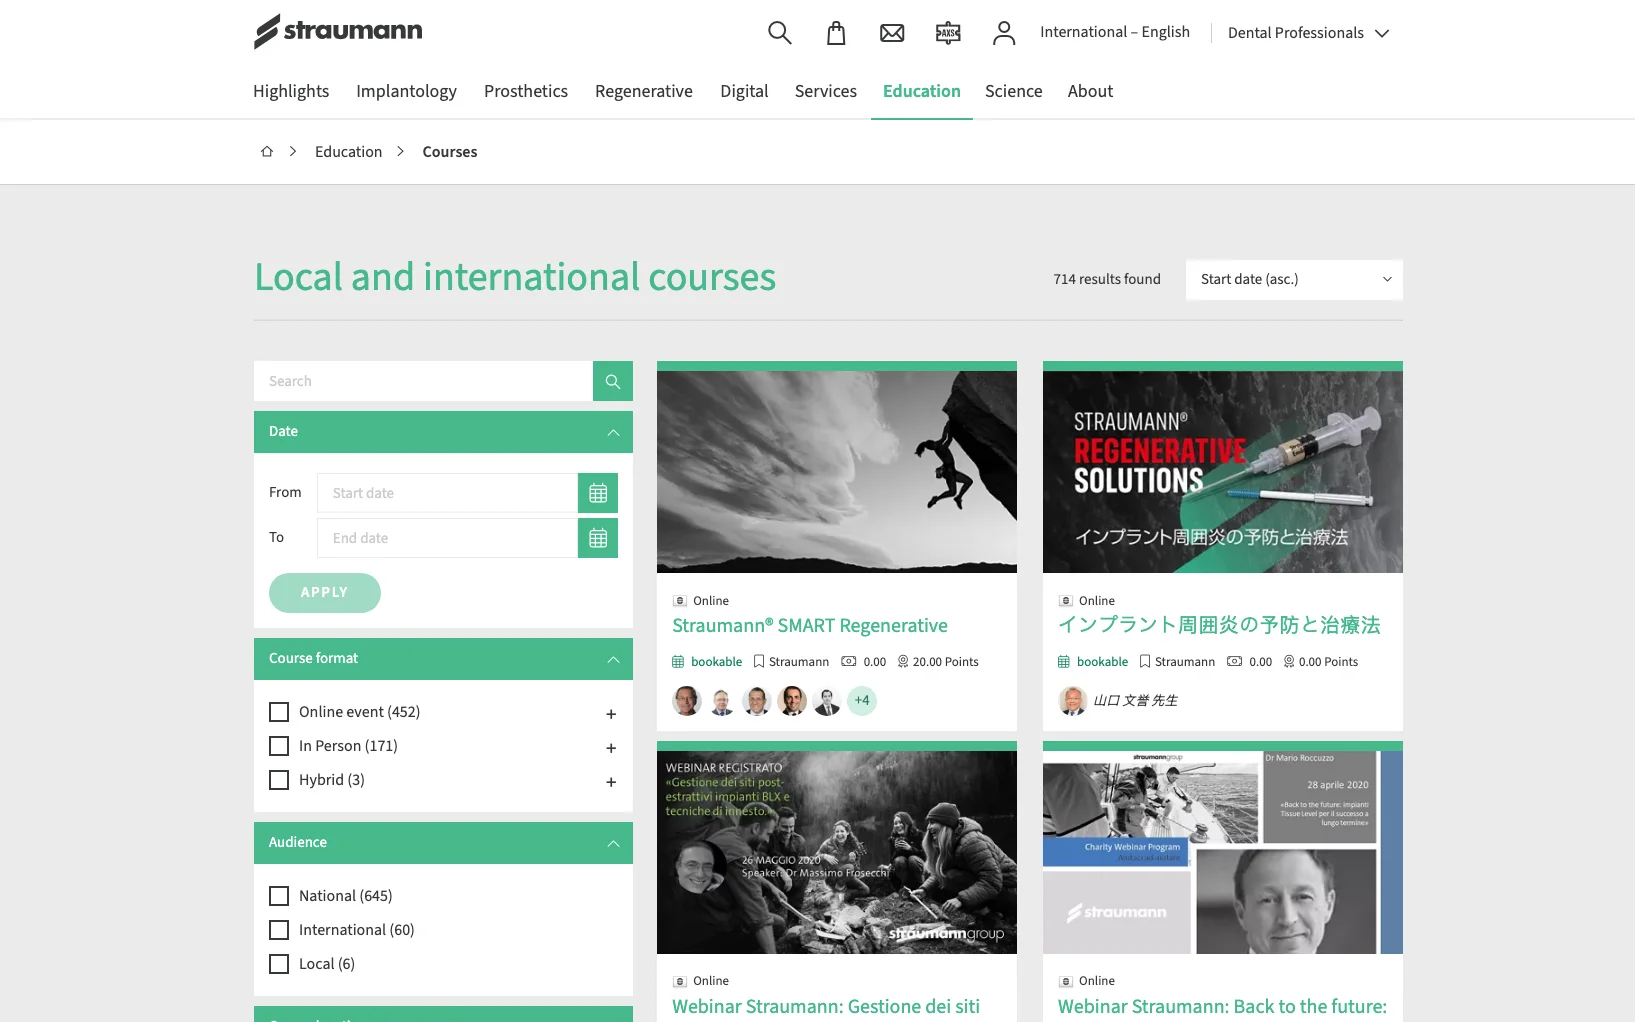Open the Digital menu
Screen dimensions: 1635x1022
pyautogui.click(x=744, y=91)
